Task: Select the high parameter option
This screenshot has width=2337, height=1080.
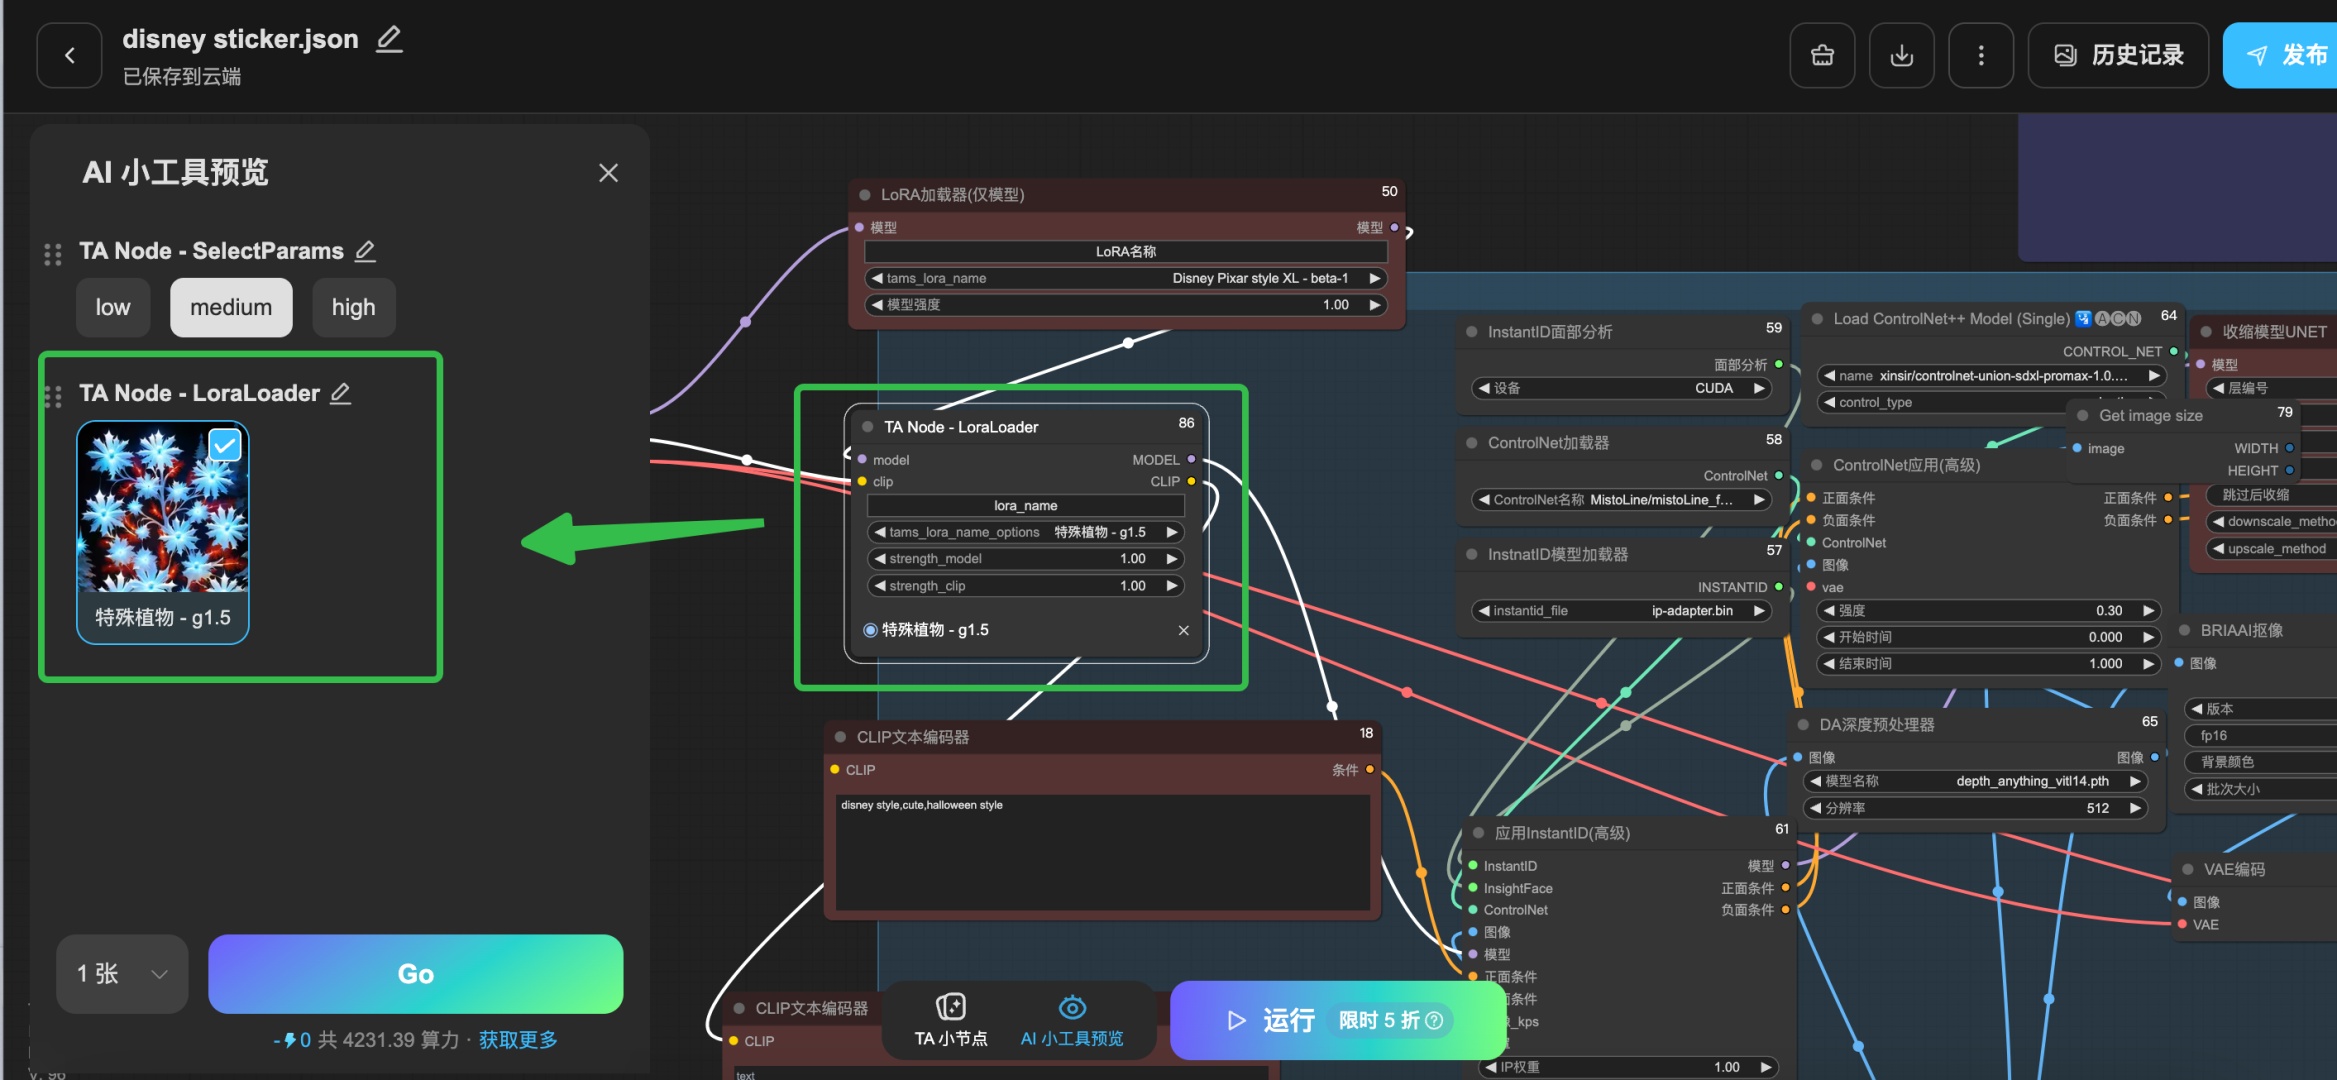Action: (353, 308)
